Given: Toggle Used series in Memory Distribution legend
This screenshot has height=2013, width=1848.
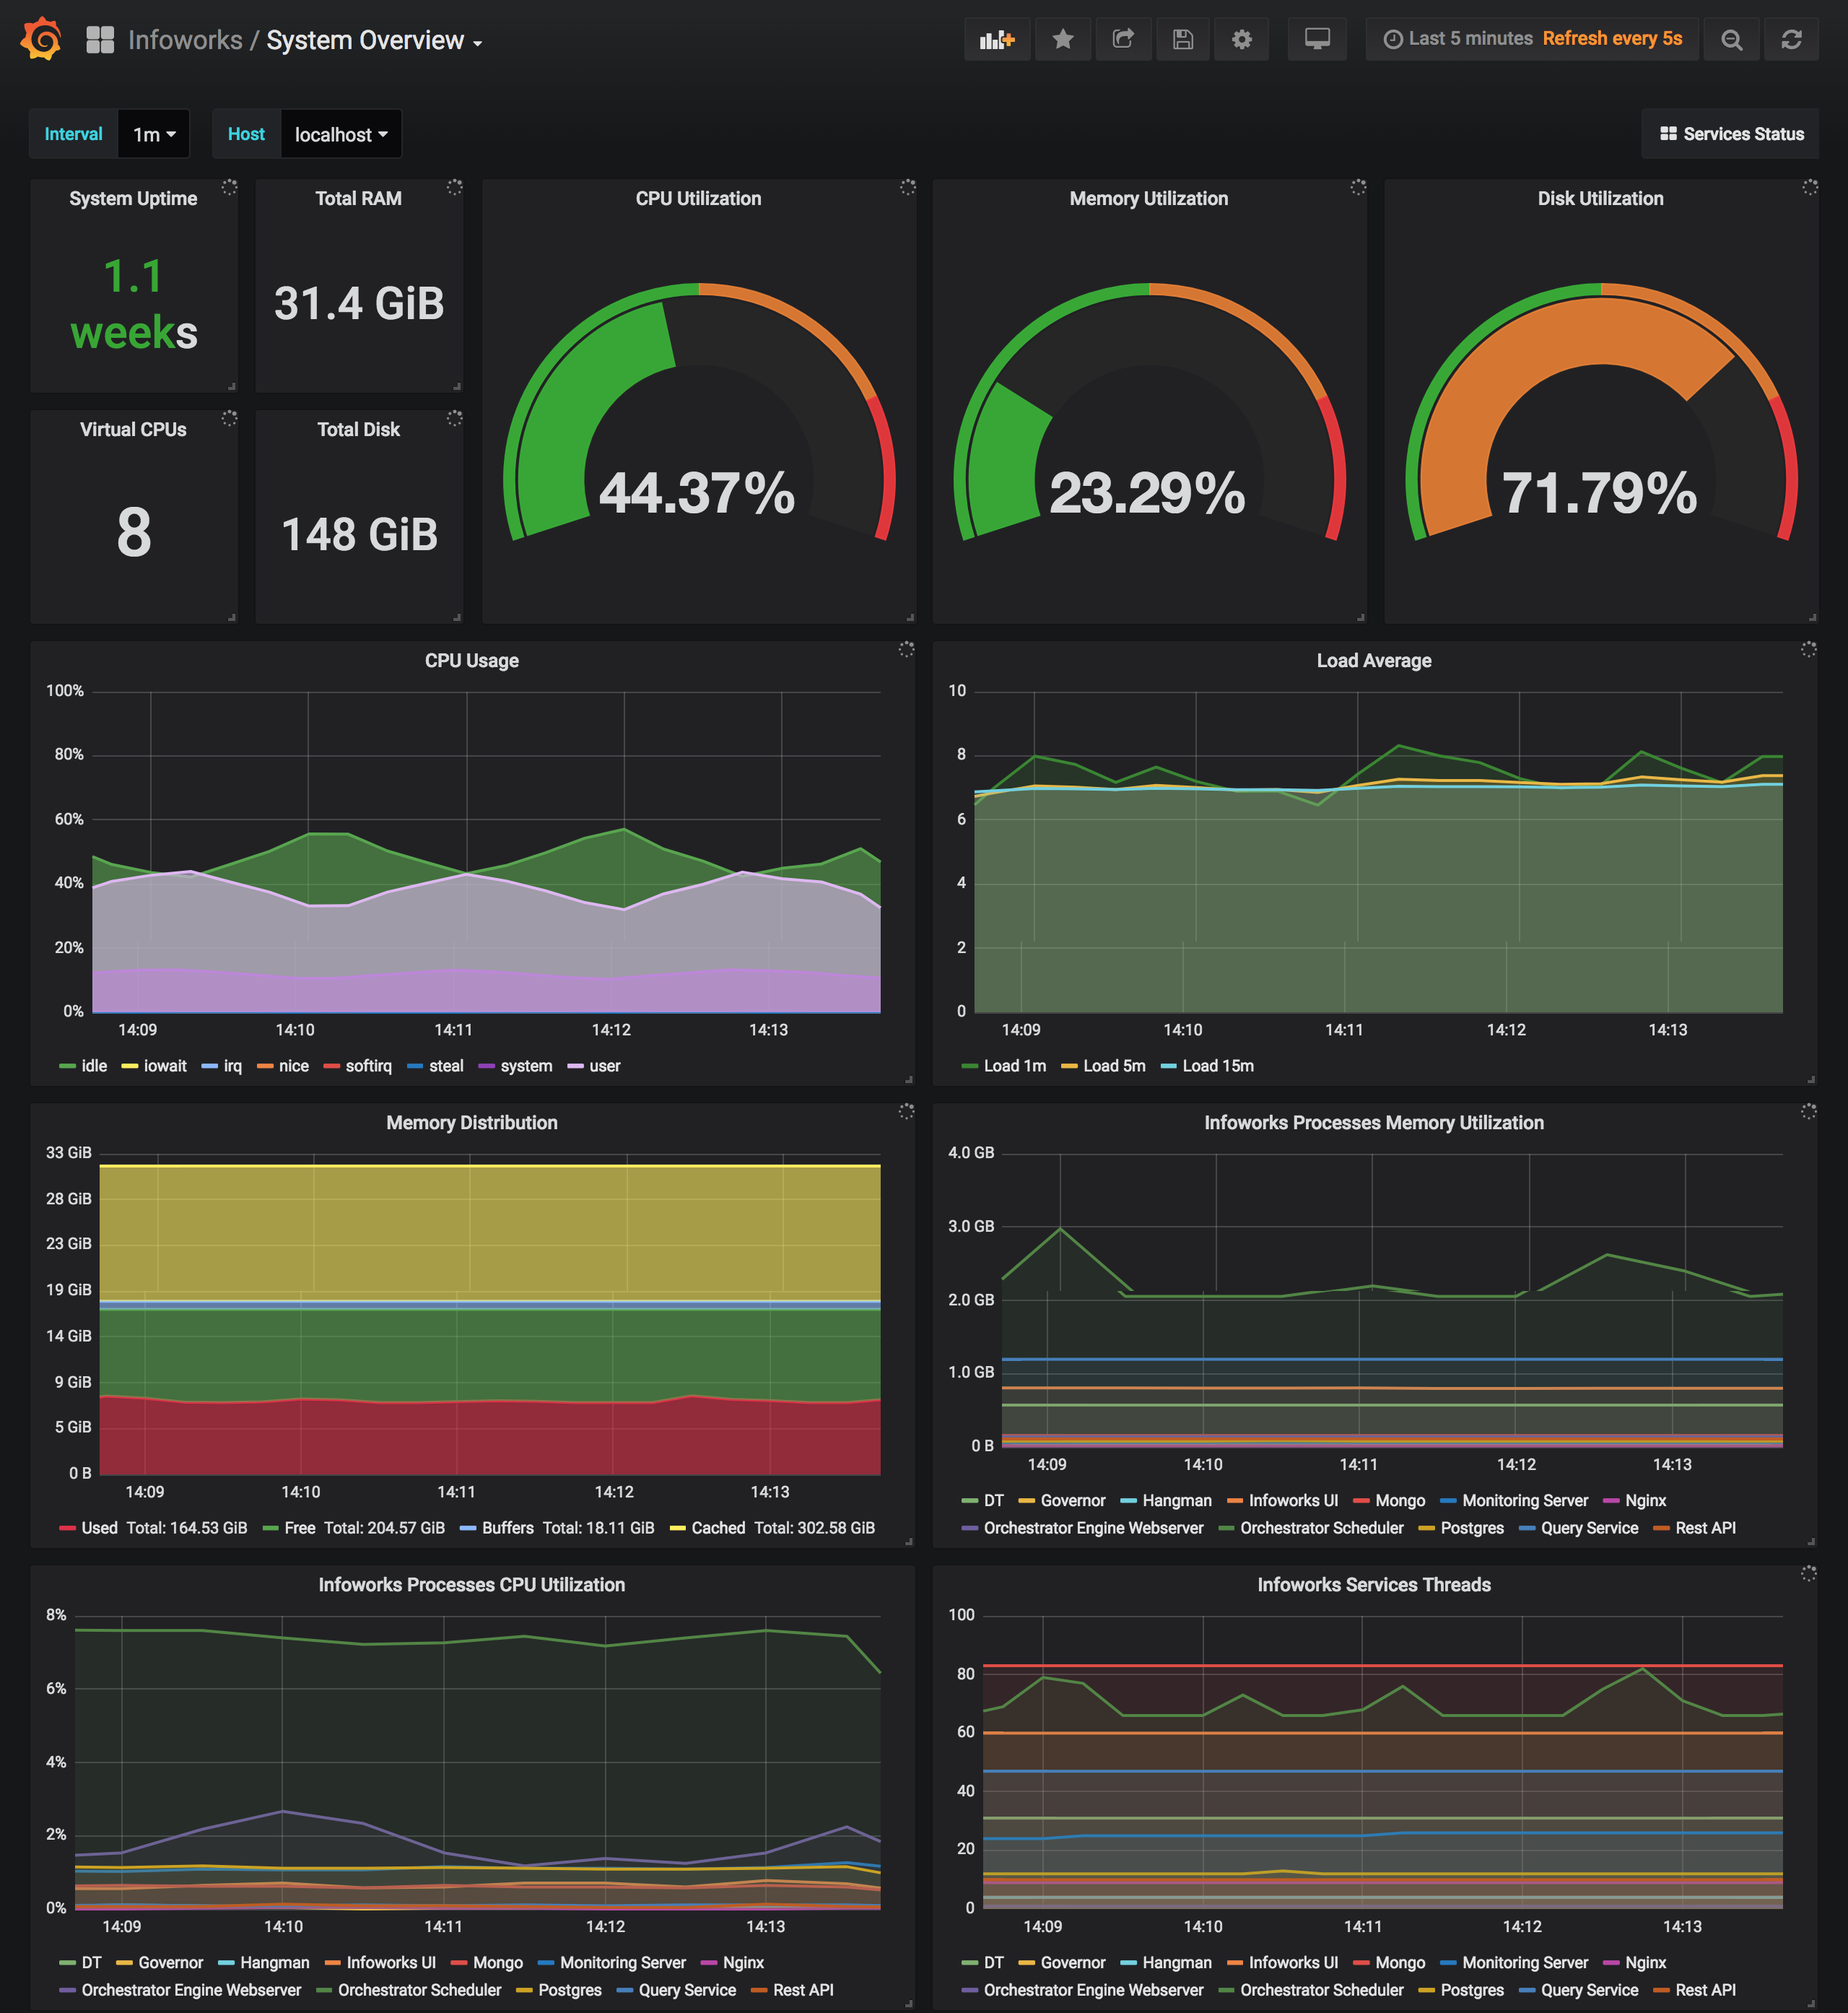Looking at the screenshot, I should [x=99, y=1528].
